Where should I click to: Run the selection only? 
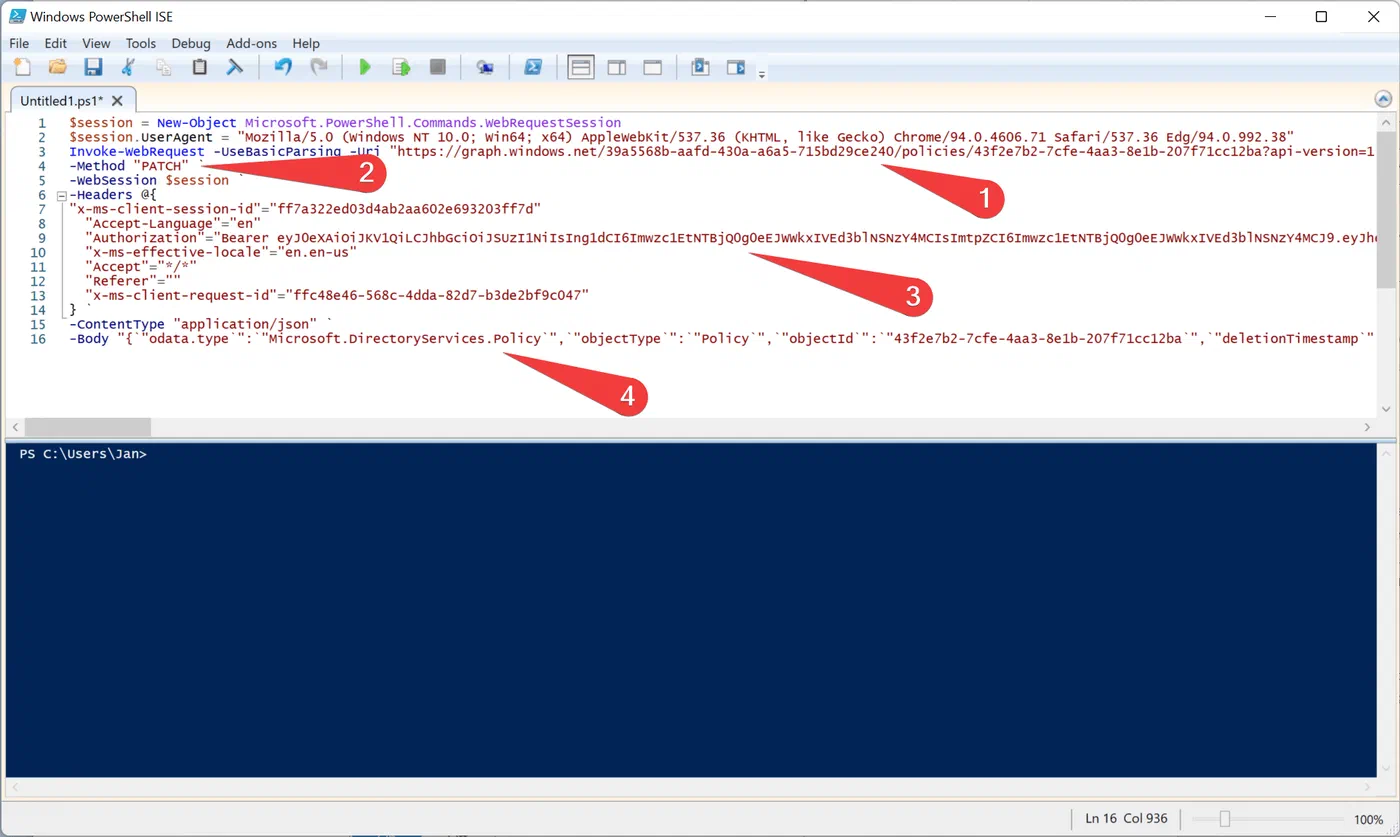(x=401, y=67)
